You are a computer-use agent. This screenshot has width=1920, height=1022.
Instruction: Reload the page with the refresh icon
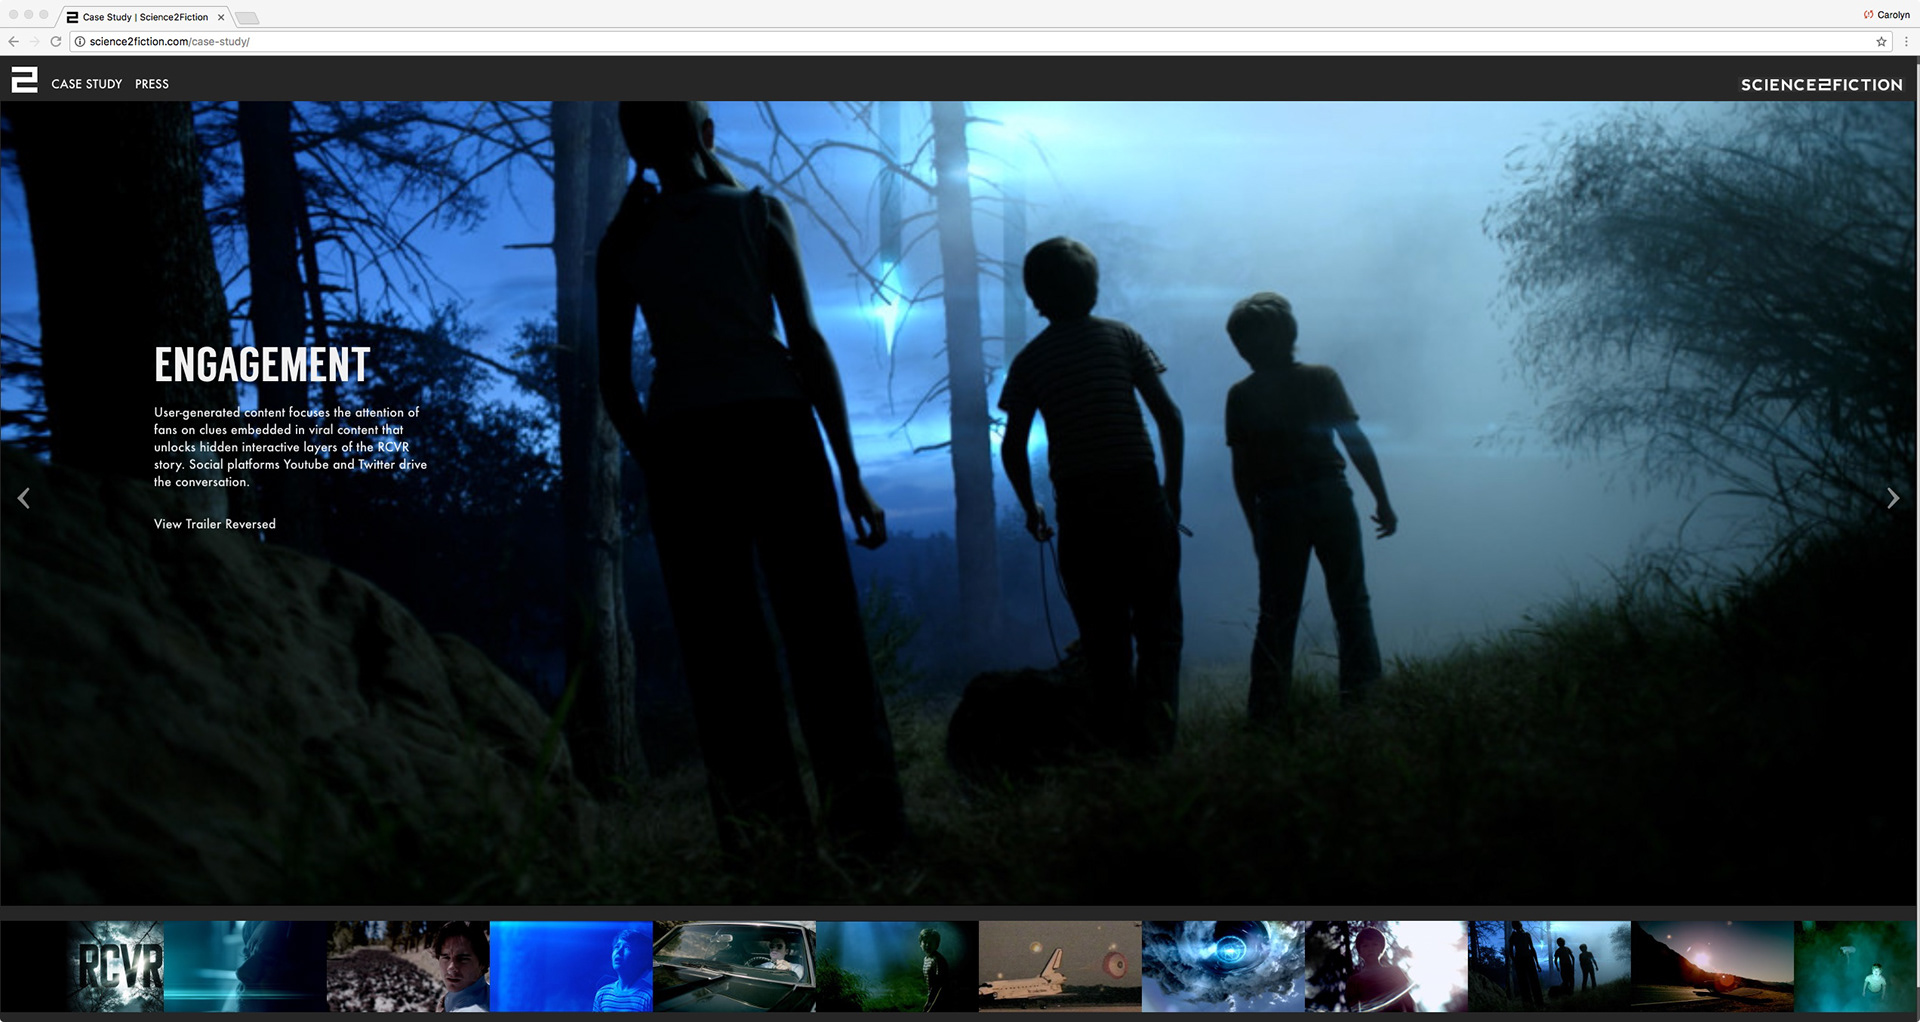tap(56, 41)
